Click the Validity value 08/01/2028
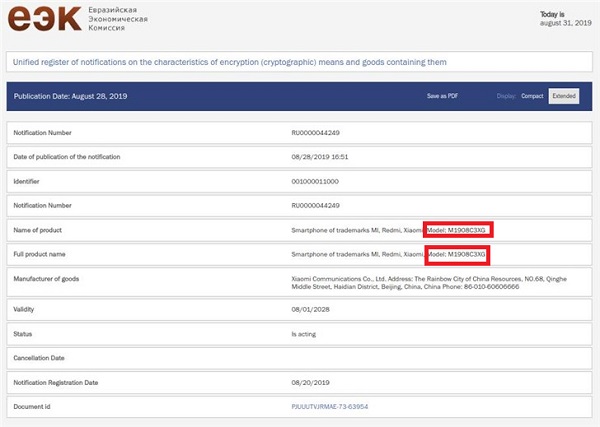Screen dimensions: 600x427 point(310,310)
